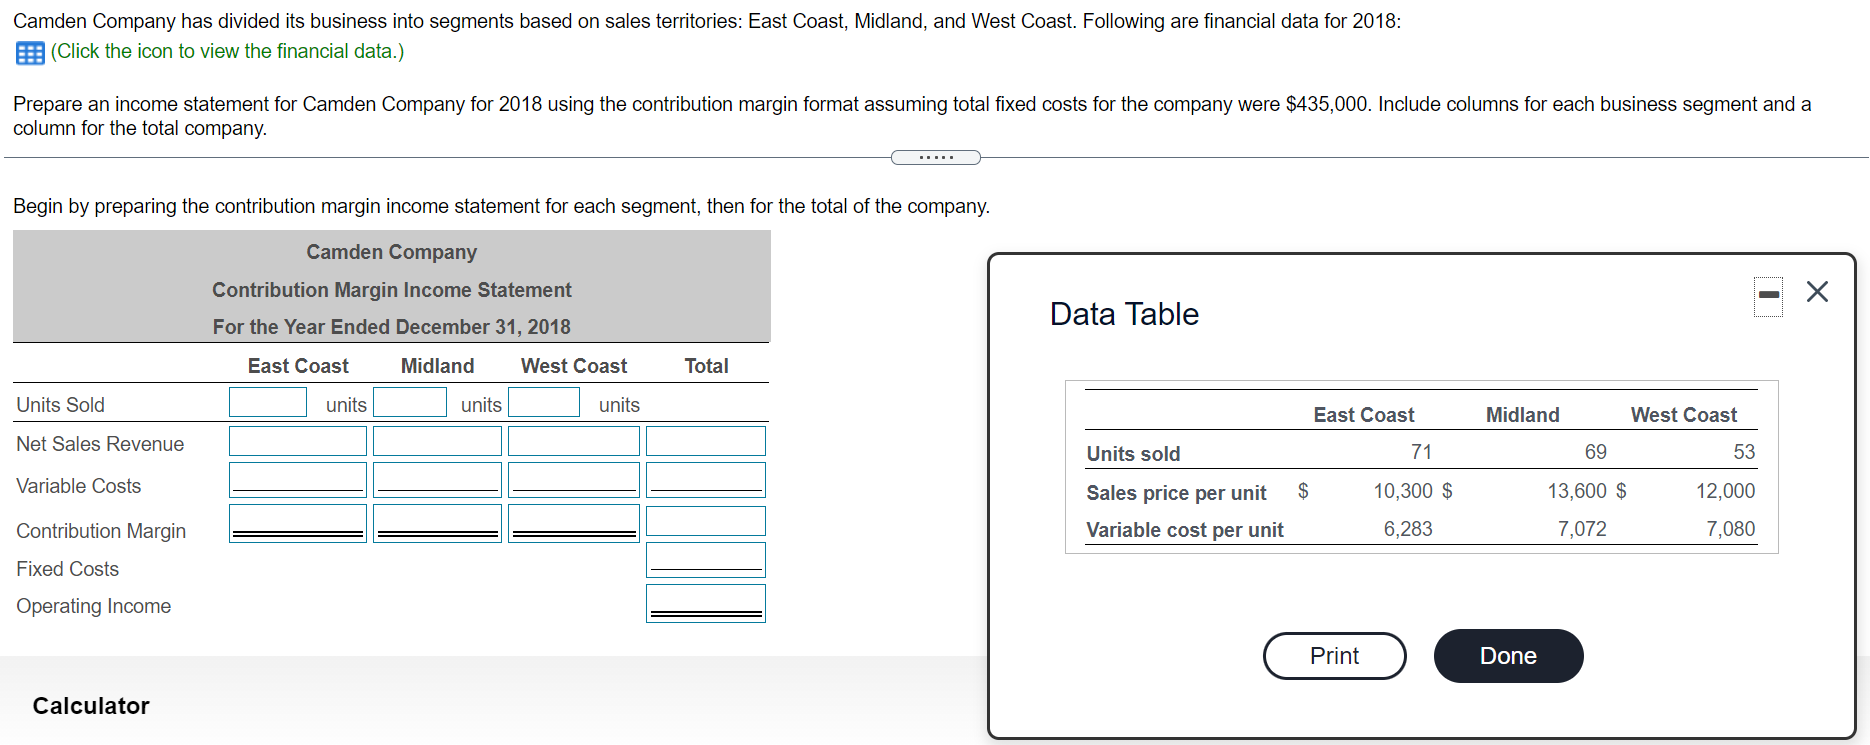
Task: Click 'Variable cost per unit' row label in data table
Action: [1185, 530]
